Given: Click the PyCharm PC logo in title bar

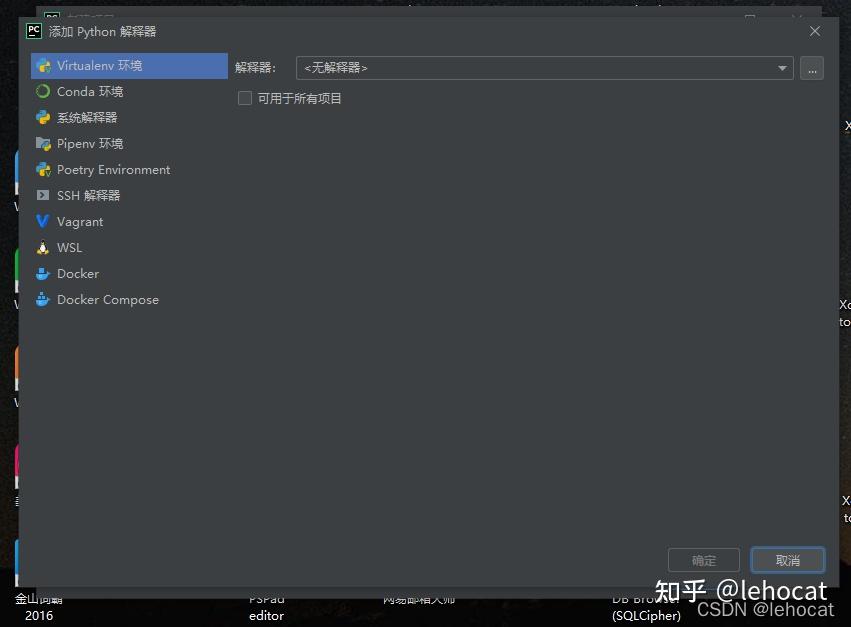Looking at the screenshot, I should (x=34, y=31).
